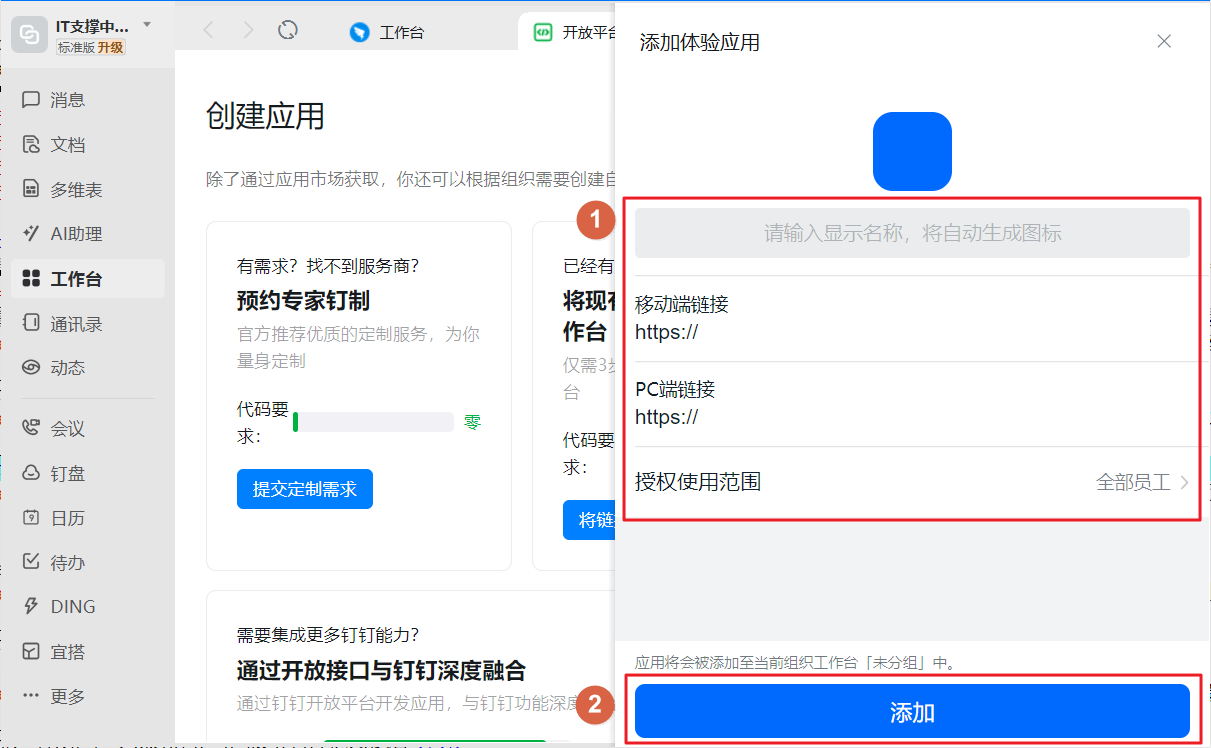Viewport: 1211px width, 748px height.
Task: Select 工作台 in the left sidebar
Action: coord(87,279)
